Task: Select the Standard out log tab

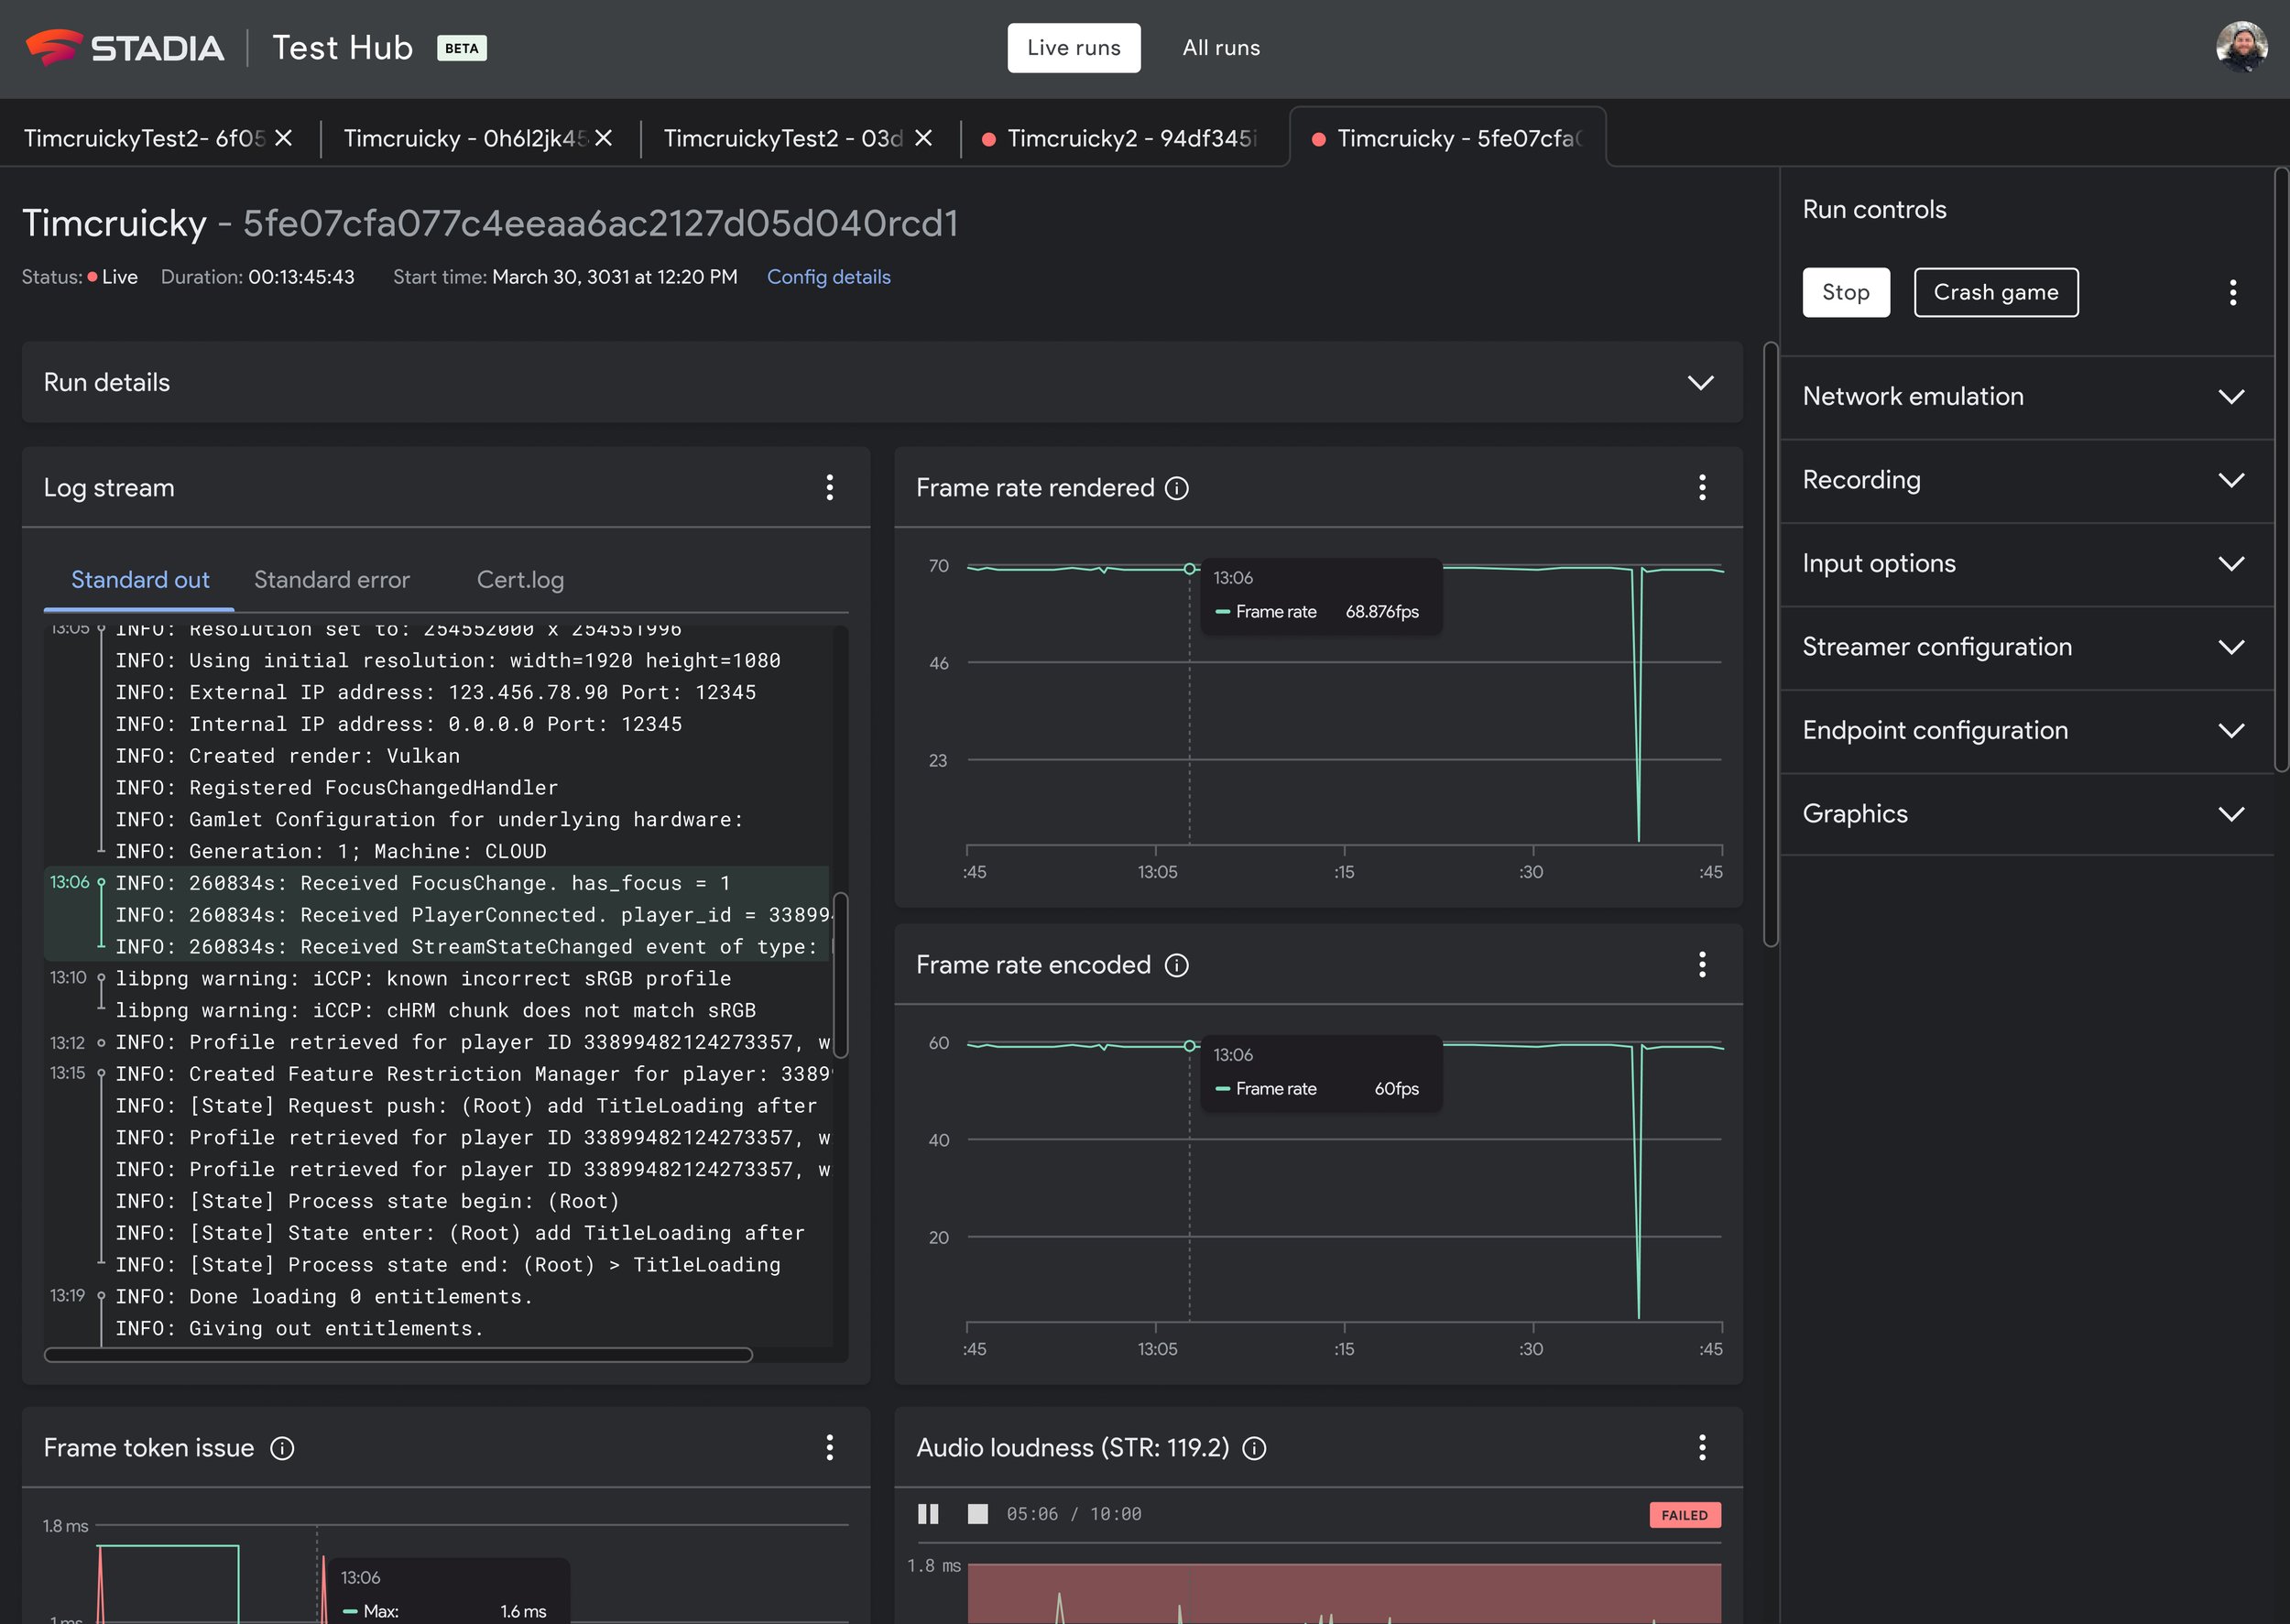Action: pyautogui.click(x=139, y=580)
